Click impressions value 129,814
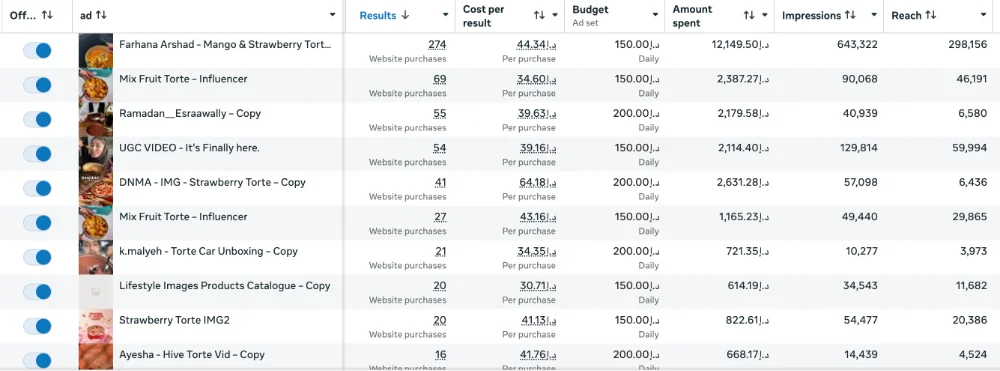 [x=857, y=148]
